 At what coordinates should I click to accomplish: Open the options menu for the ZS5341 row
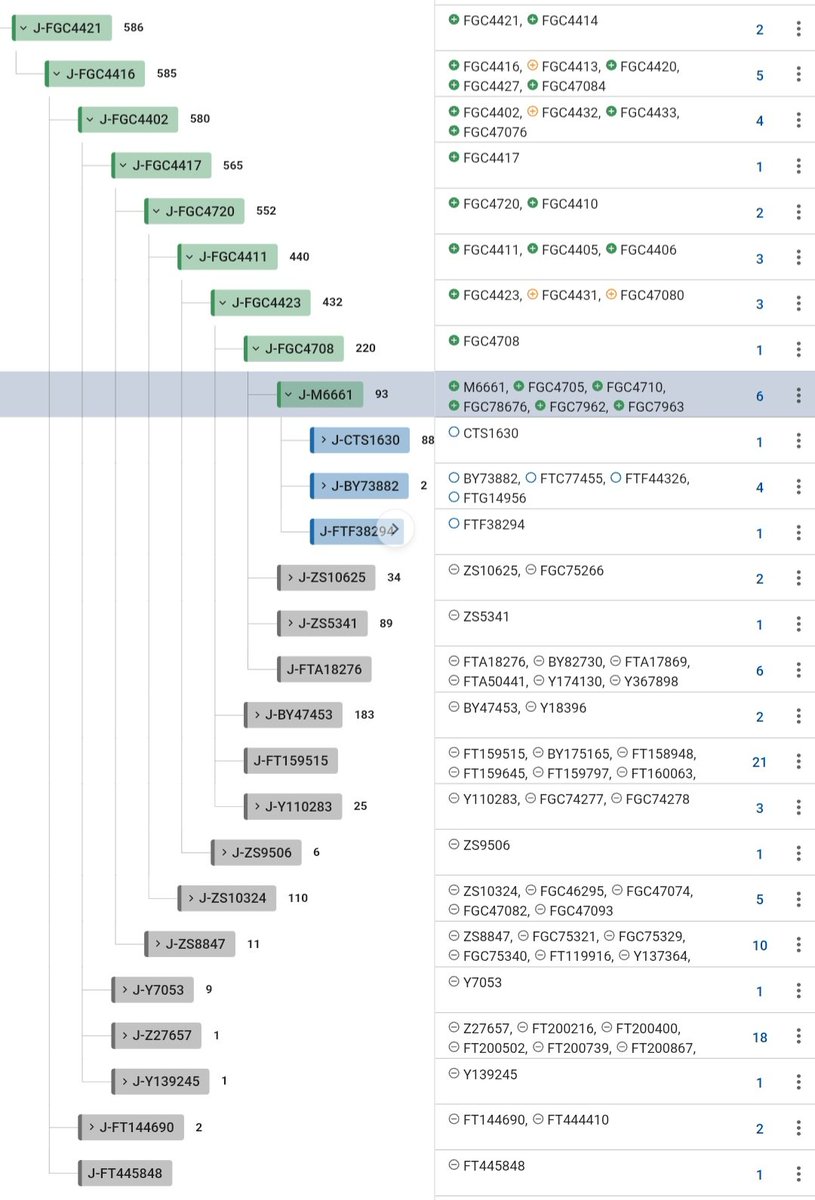coord(798,624)
